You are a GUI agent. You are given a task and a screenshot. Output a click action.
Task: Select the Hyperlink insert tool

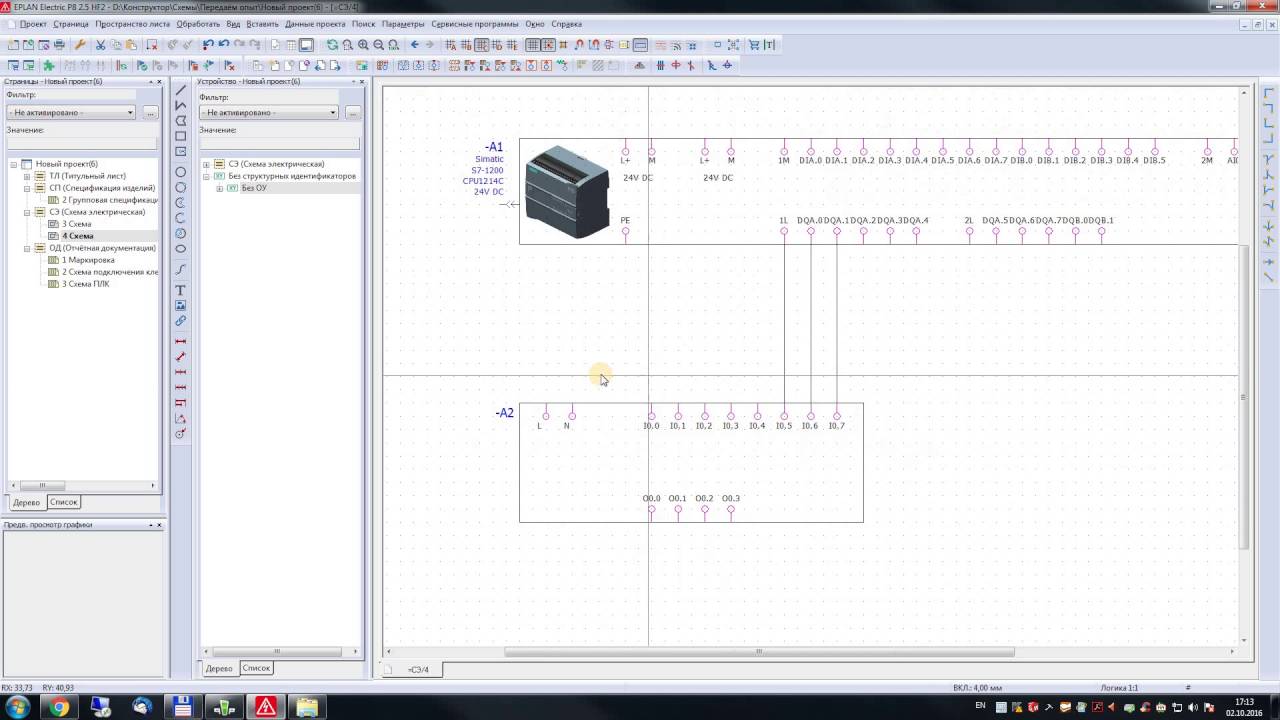coord(181,321)
